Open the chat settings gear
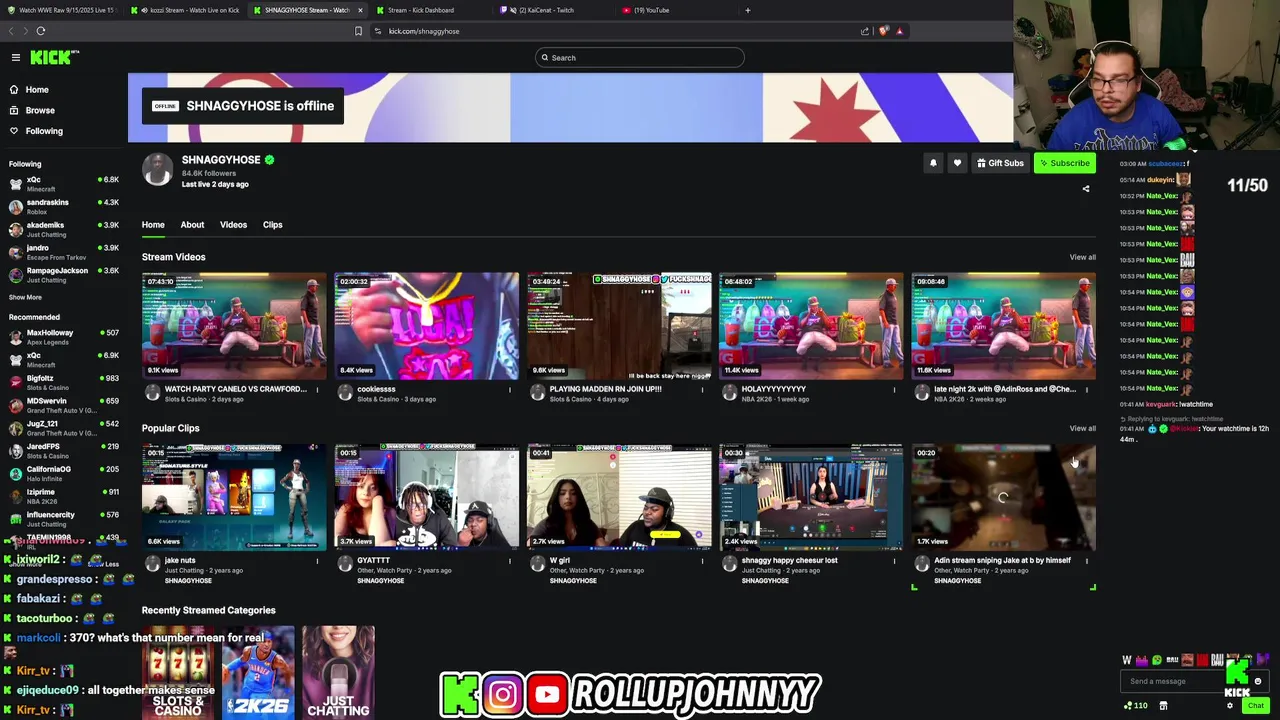Viewport: 1280px width, 720px height. (x=1230, y=706)
